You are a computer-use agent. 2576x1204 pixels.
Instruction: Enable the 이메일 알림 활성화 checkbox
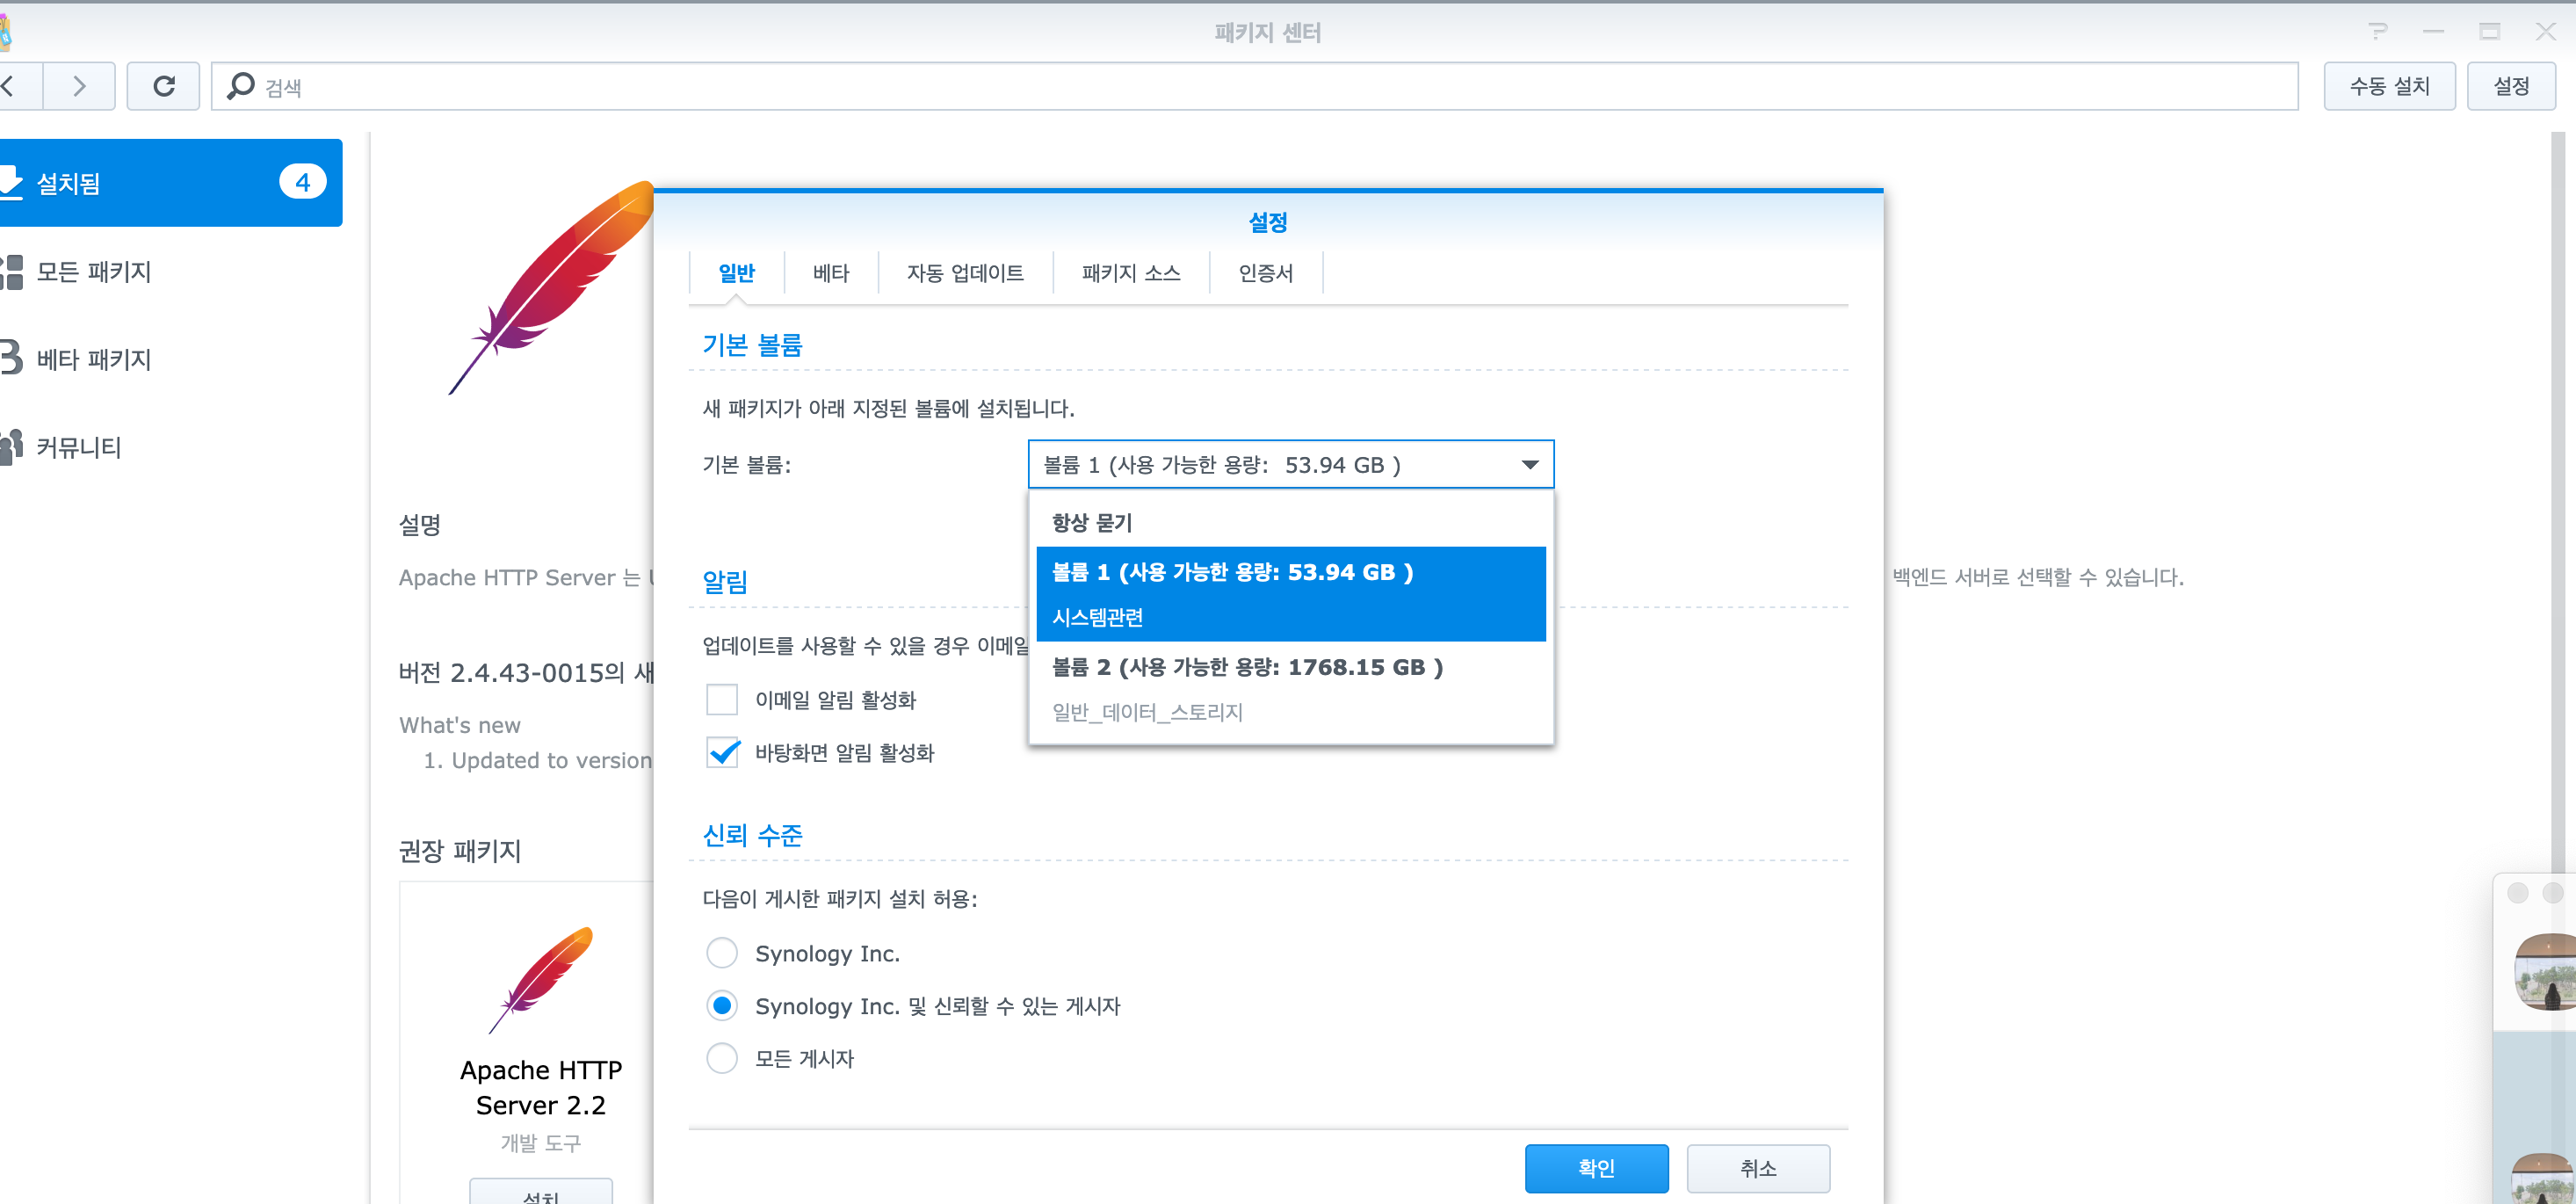722,700
